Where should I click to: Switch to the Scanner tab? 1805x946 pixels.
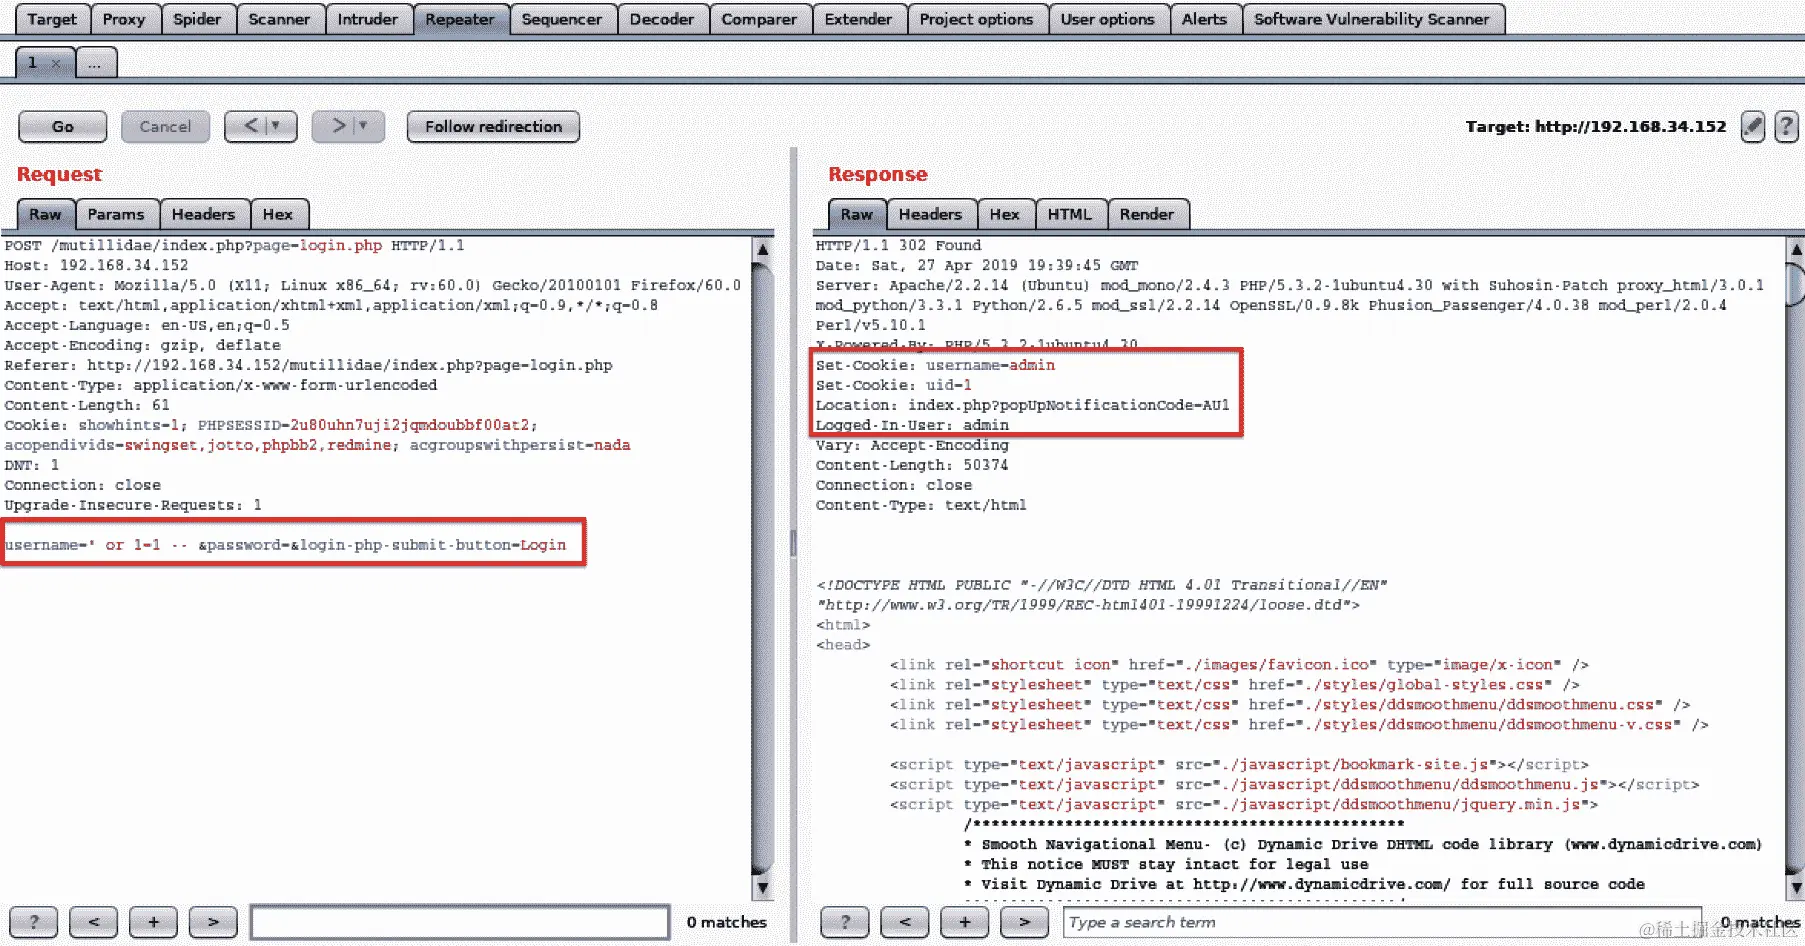[x=279, y=19]
